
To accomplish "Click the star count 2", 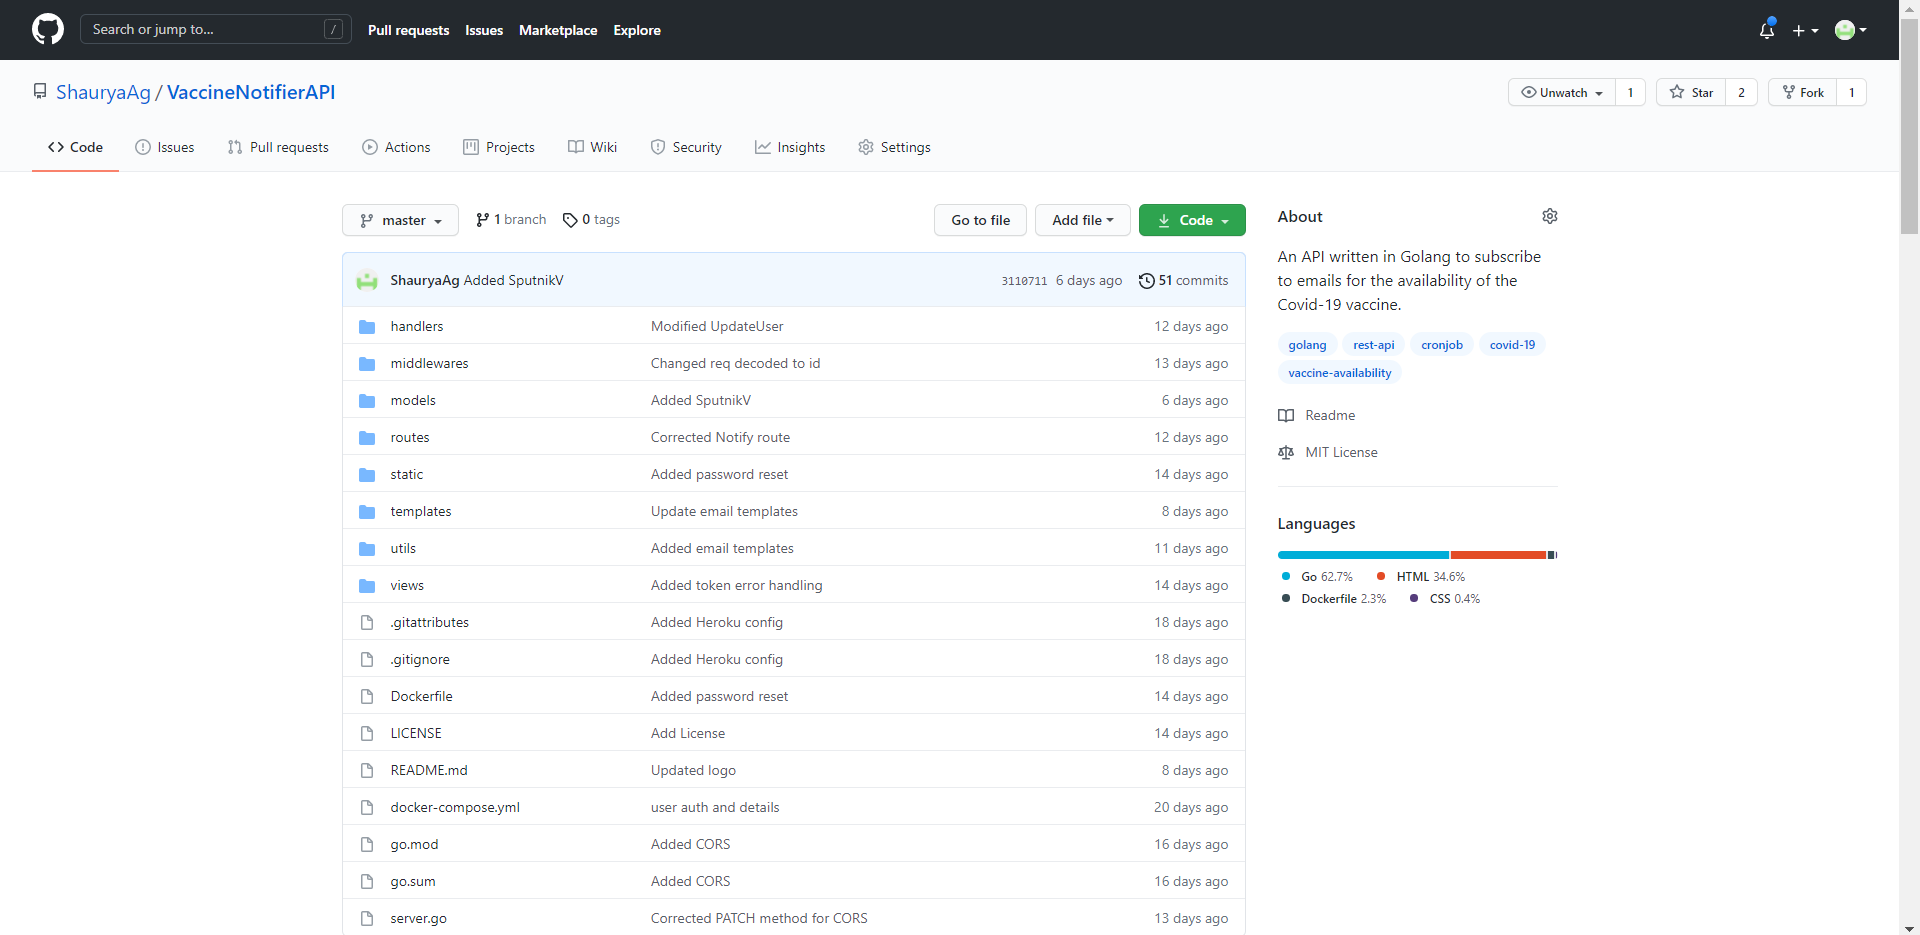I will 1741,92.
